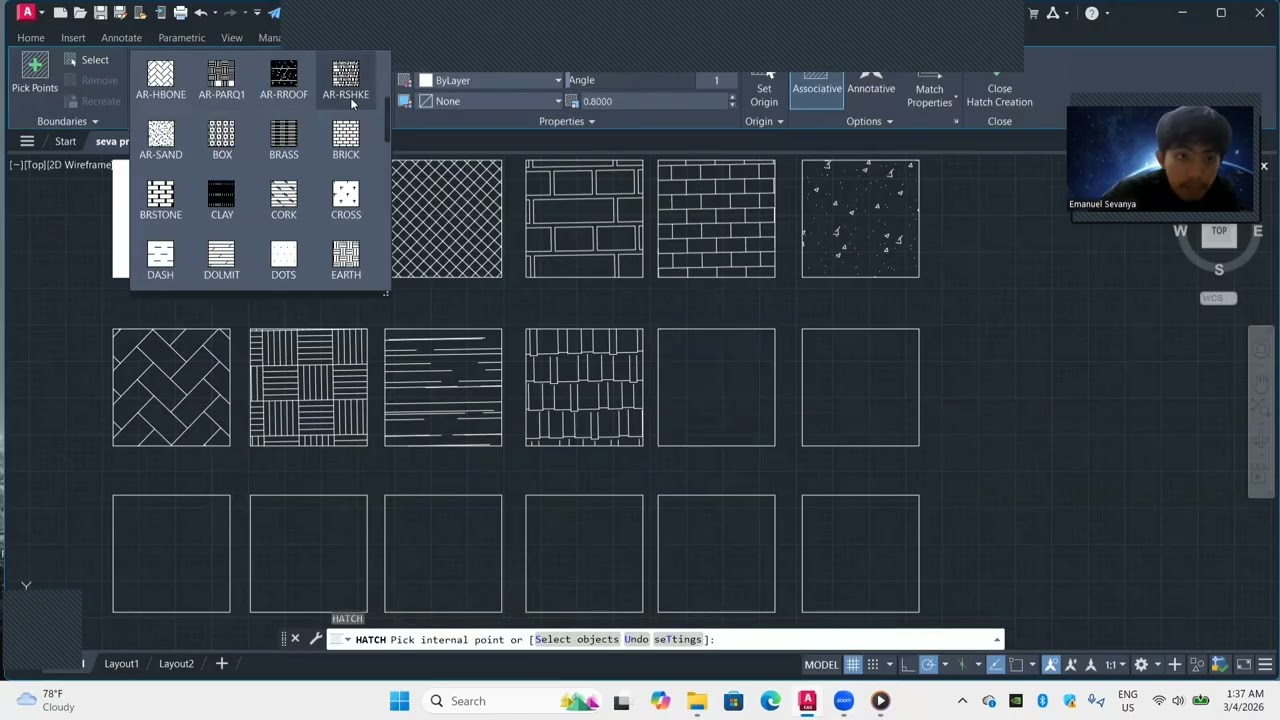Open the Home ribbon tab

[31, 38]
